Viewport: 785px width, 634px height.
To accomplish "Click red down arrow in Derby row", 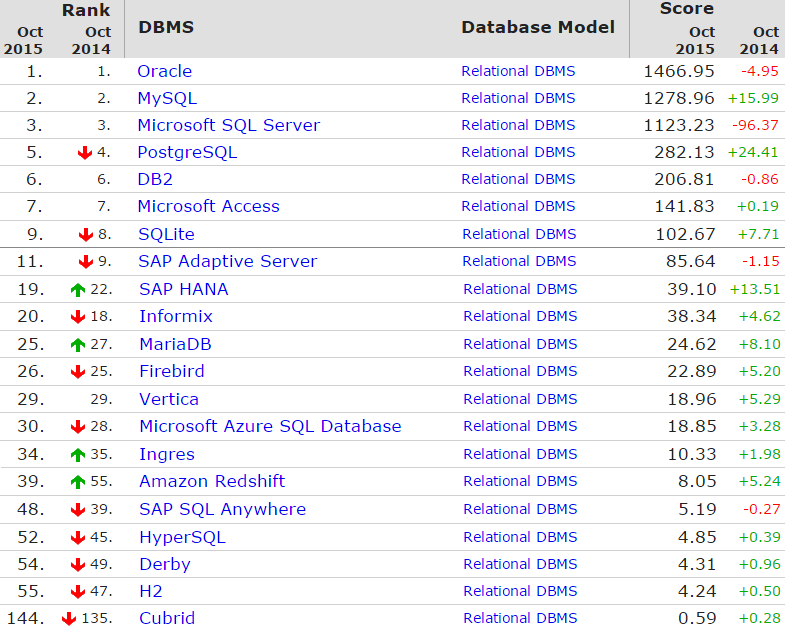I will click(x=78, y=564).
